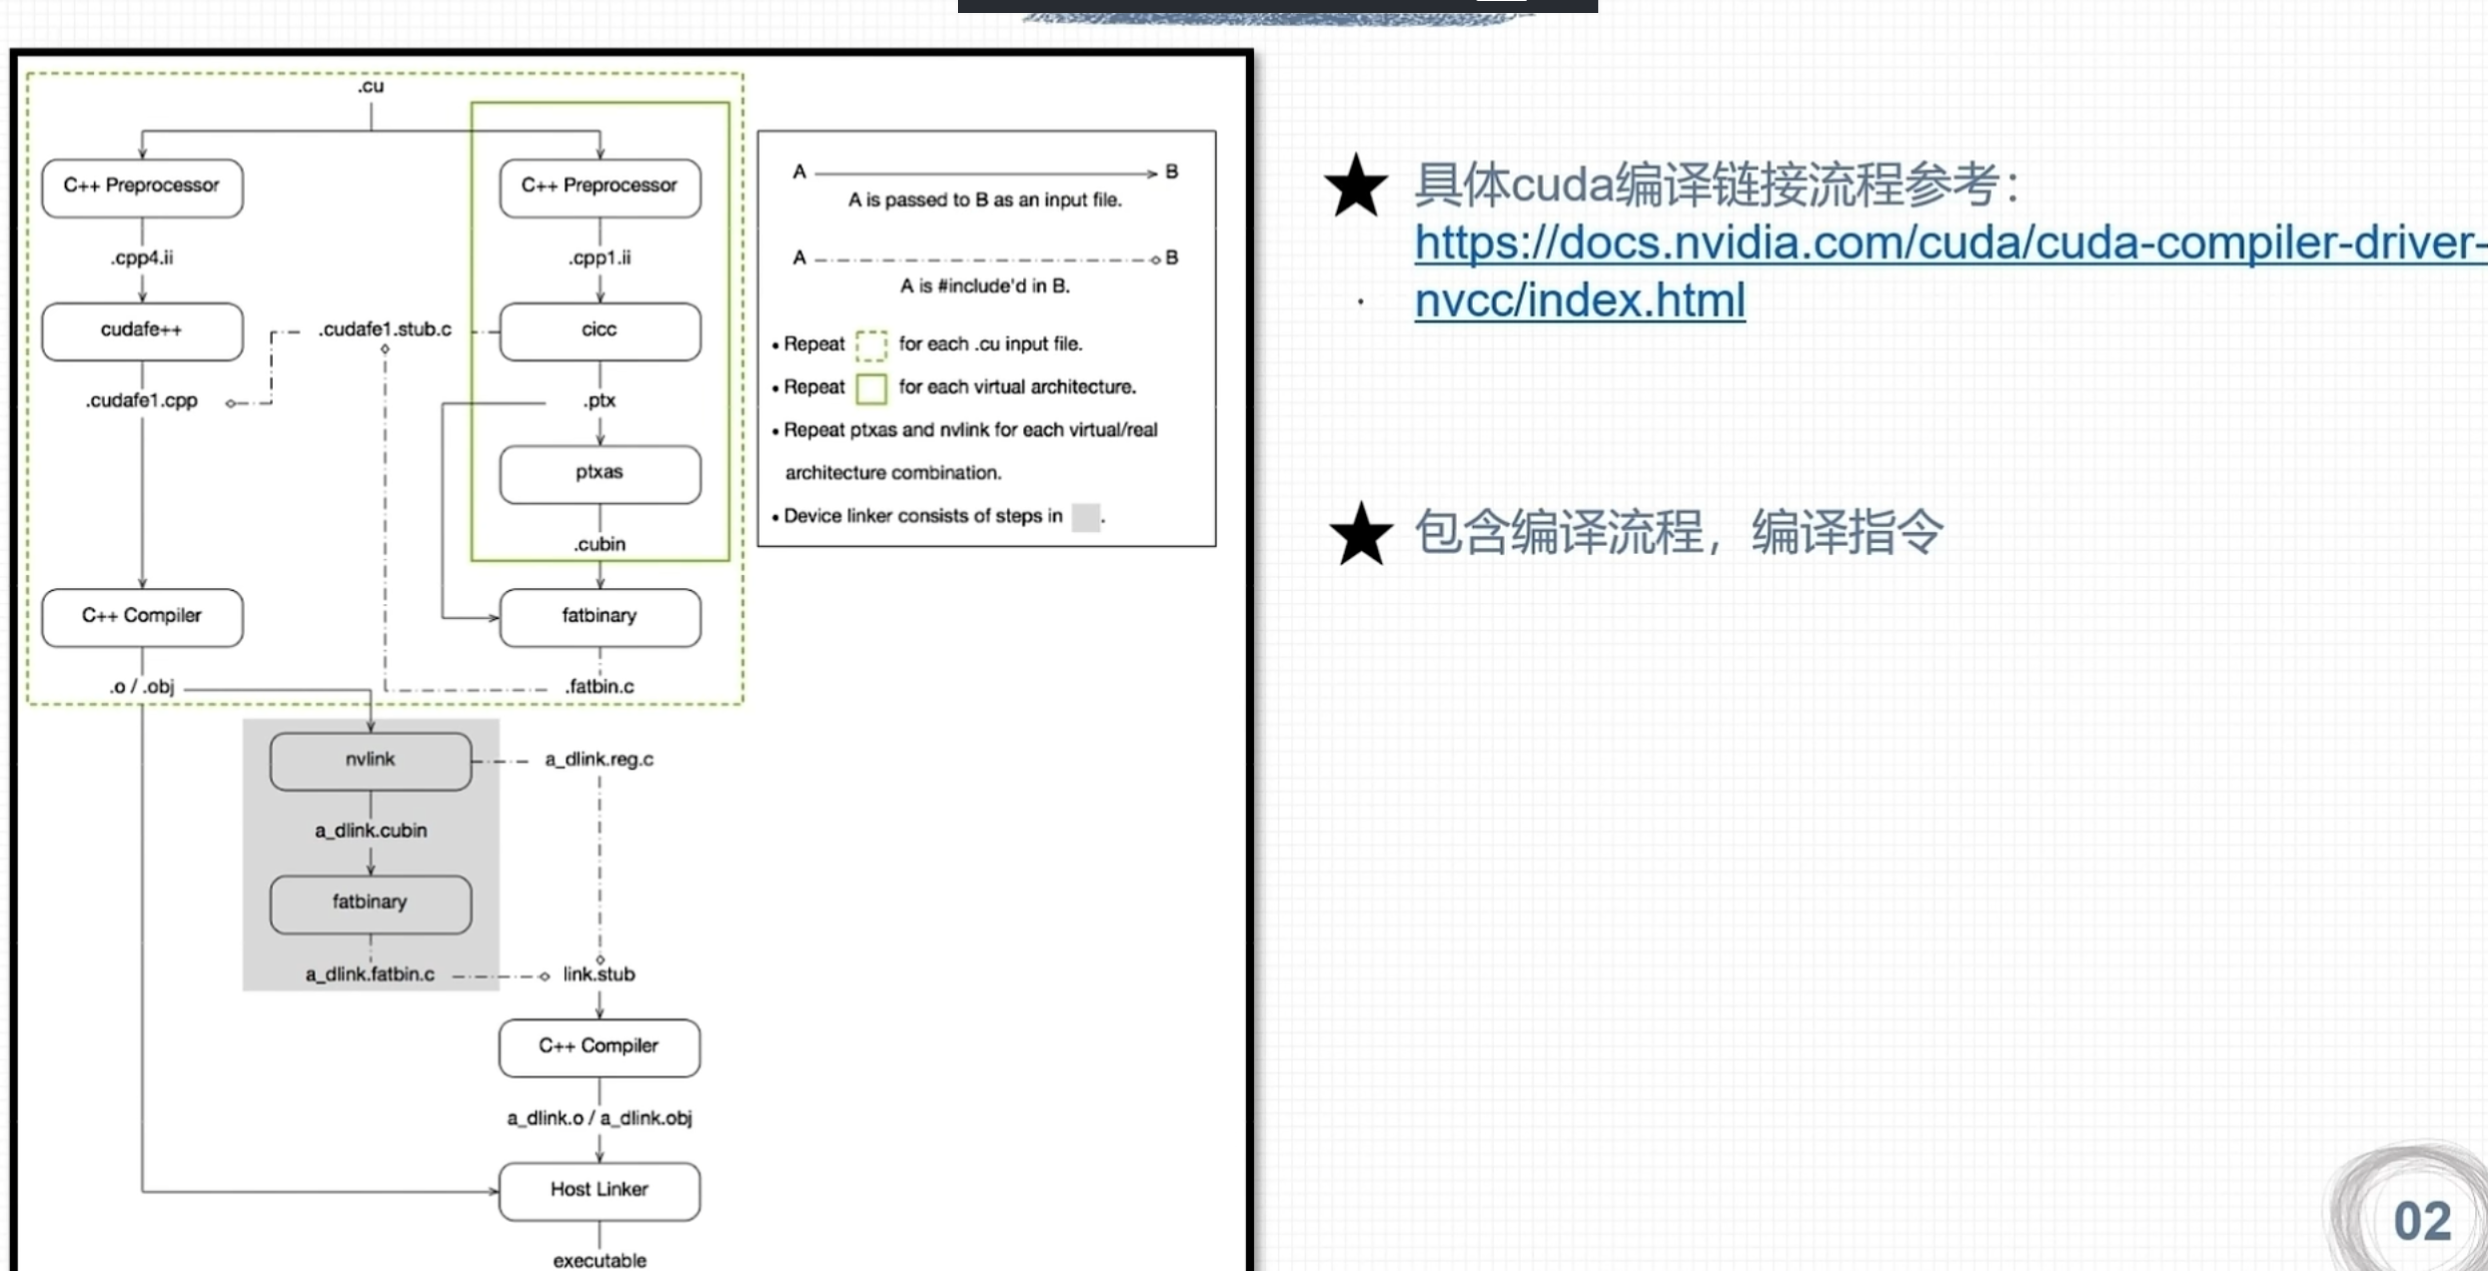The width and height of the screenshot is (2488, 1271).
Task: Click the a_dlink.reg.c label
Action: coord(599,759)
